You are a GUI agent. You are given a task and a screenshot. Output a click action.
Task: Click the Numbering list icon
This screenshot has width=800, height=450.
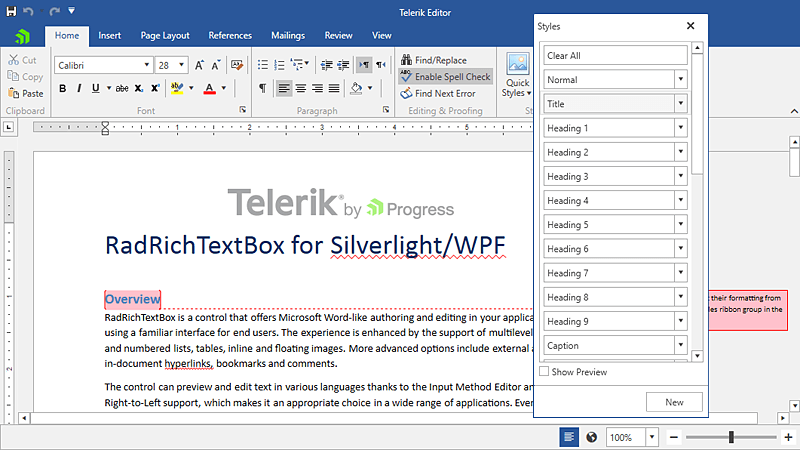coord(279,65)
